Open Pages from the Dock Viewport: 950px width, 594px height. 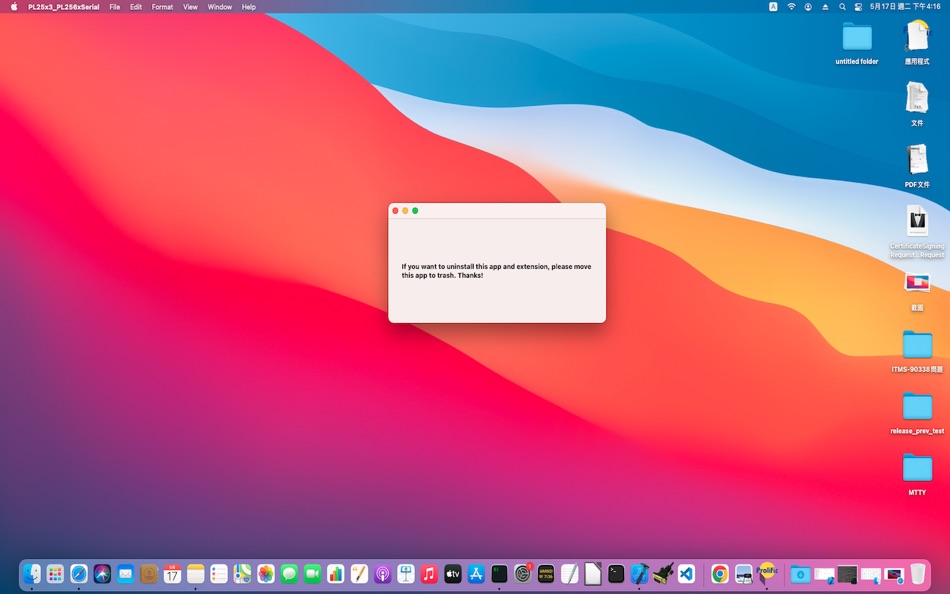[359, 573]
